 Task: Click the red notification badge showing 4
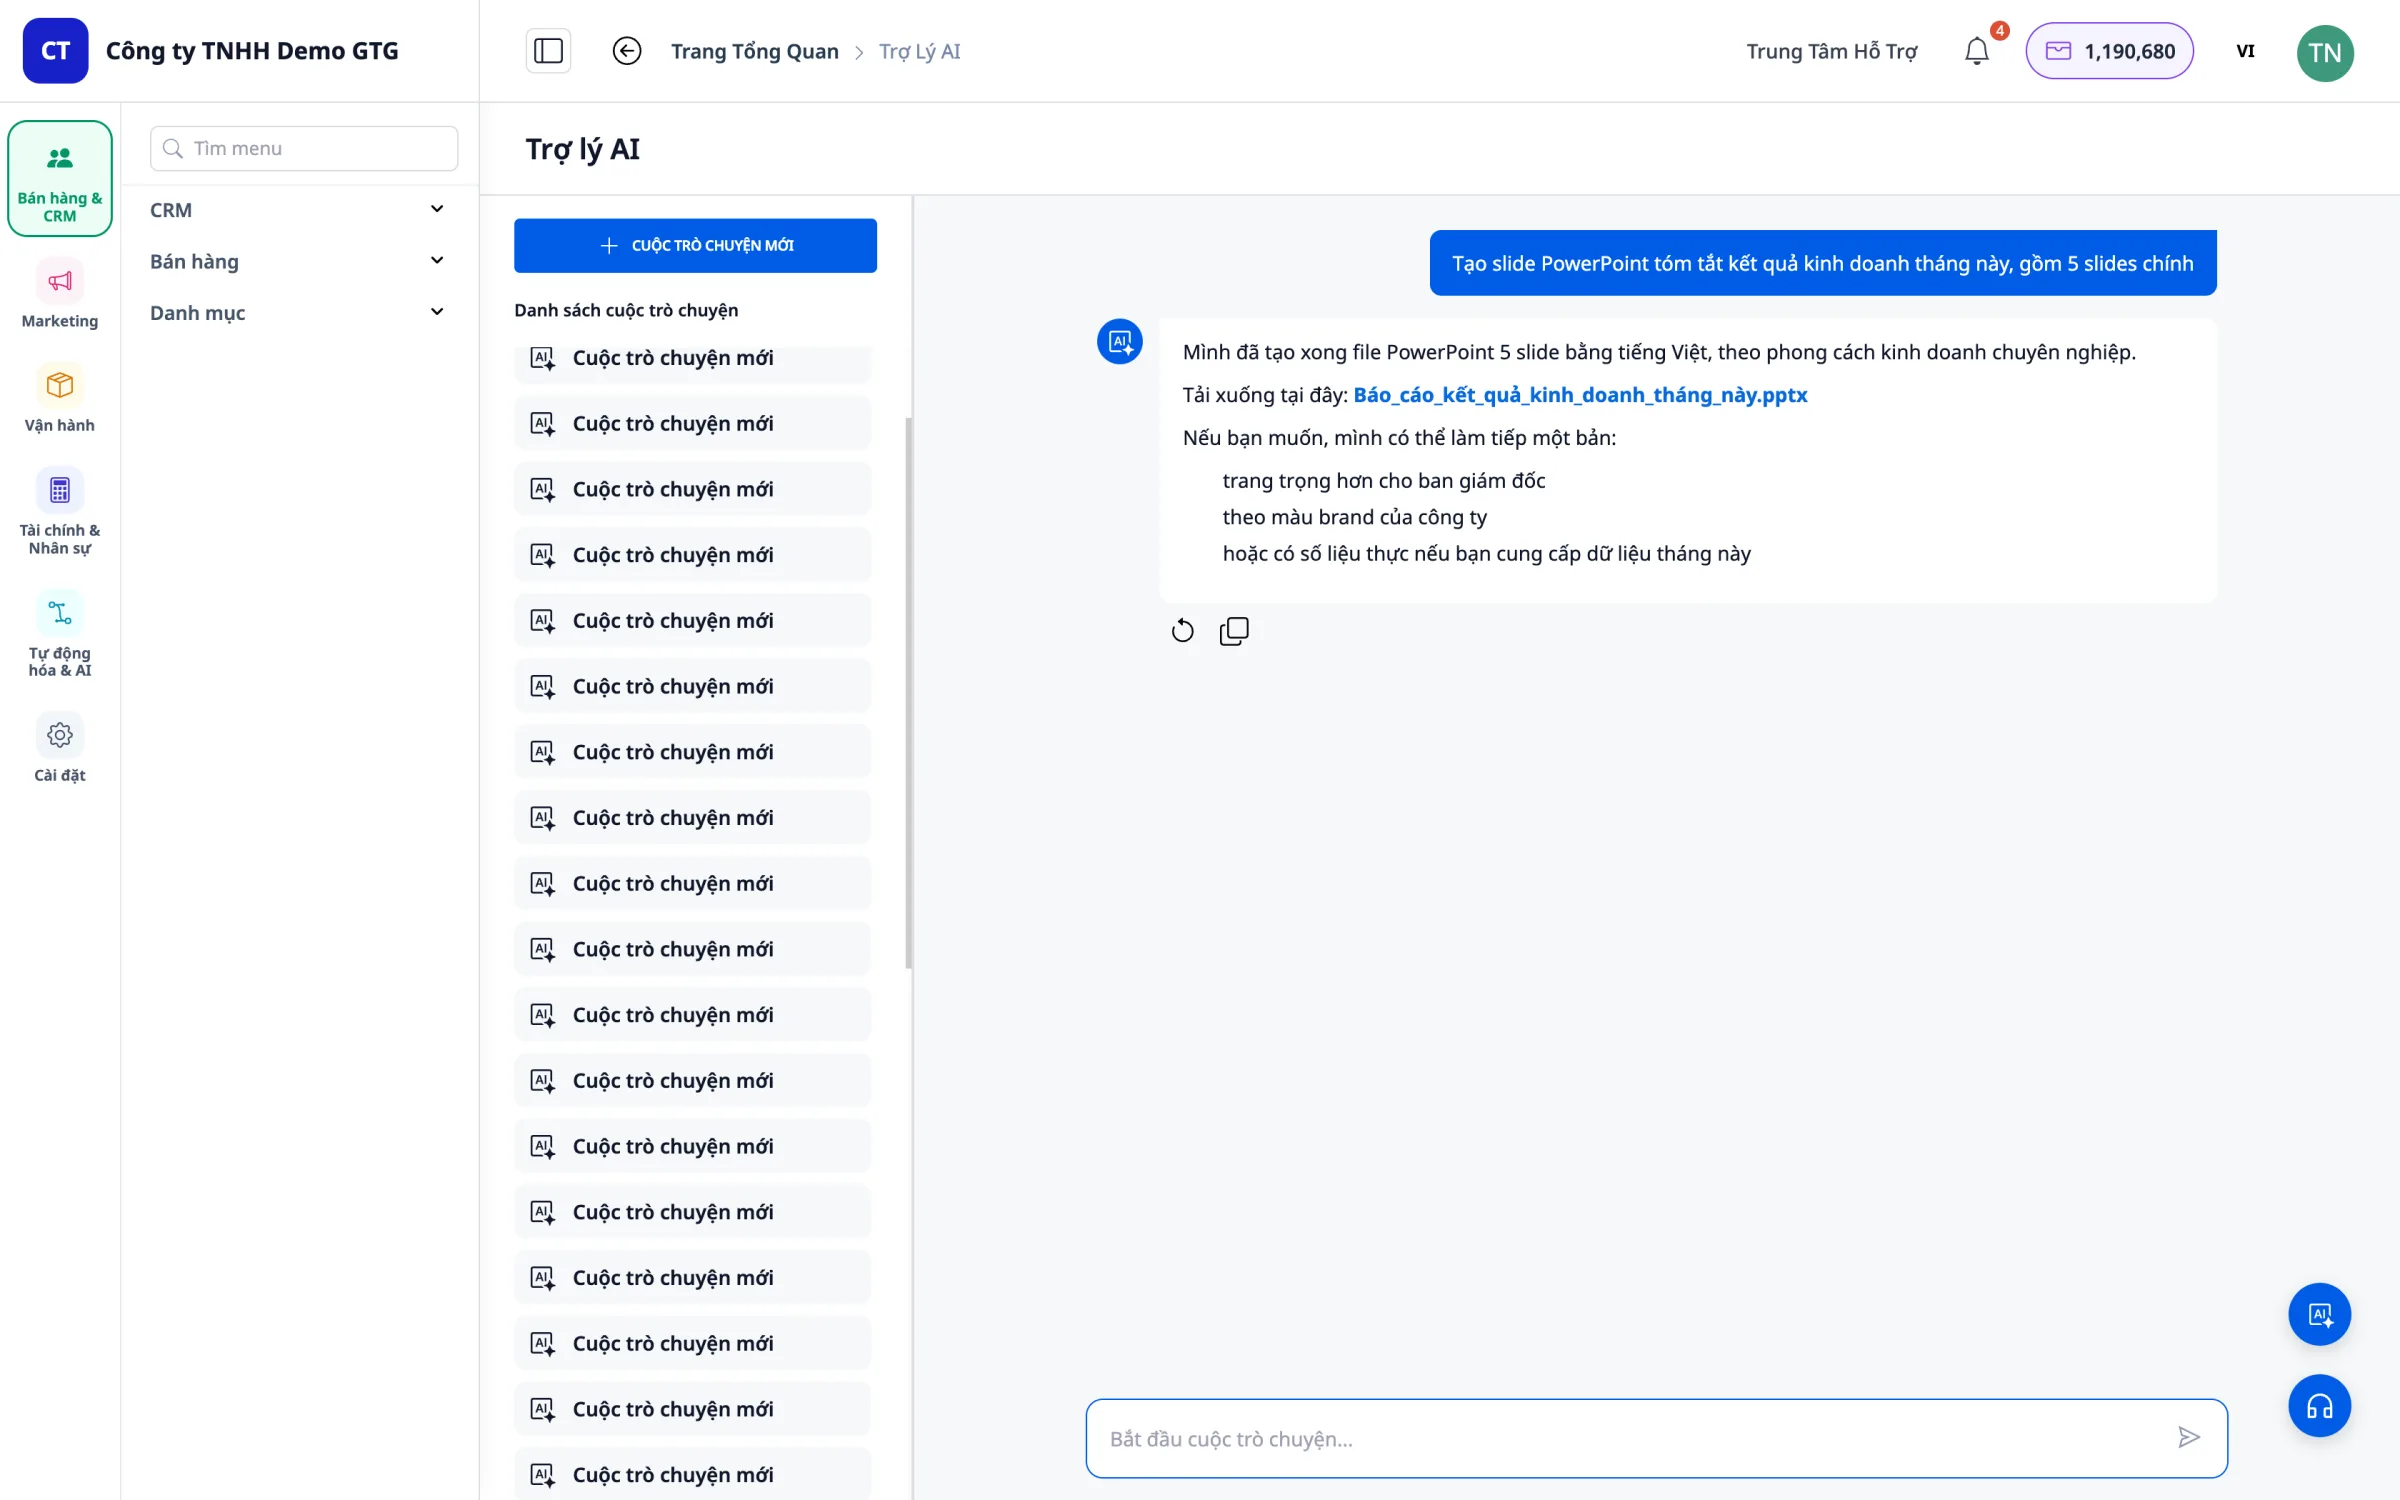pos(1999,30)
